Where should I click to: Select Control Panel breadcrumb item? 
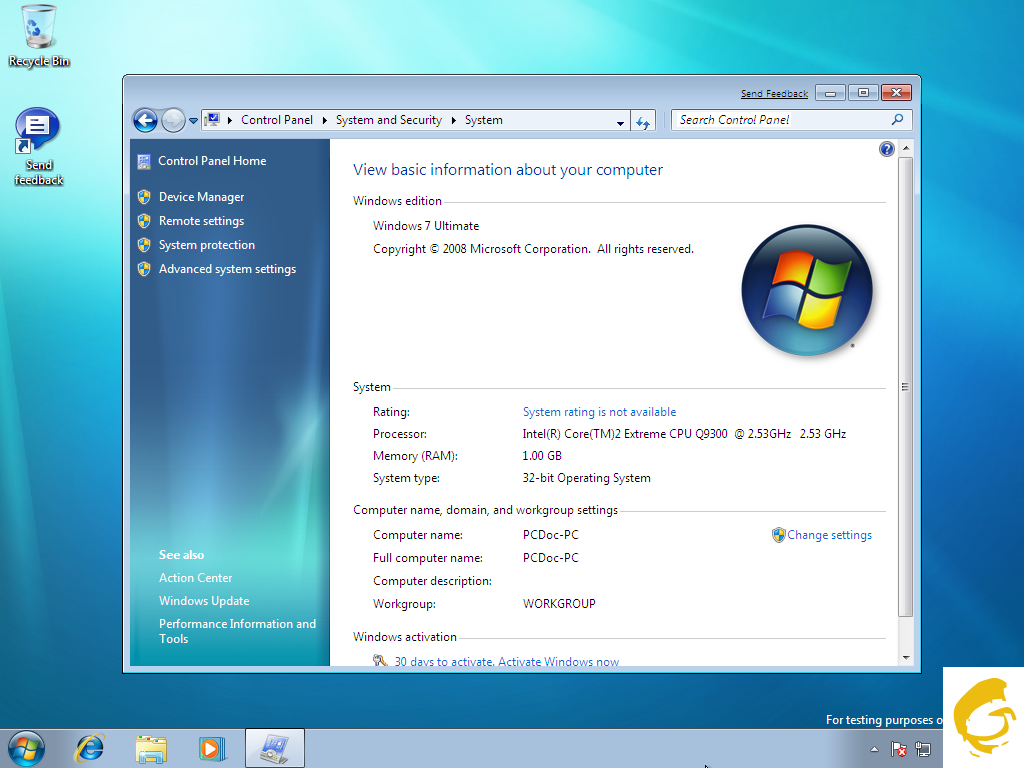coord(277,120)
